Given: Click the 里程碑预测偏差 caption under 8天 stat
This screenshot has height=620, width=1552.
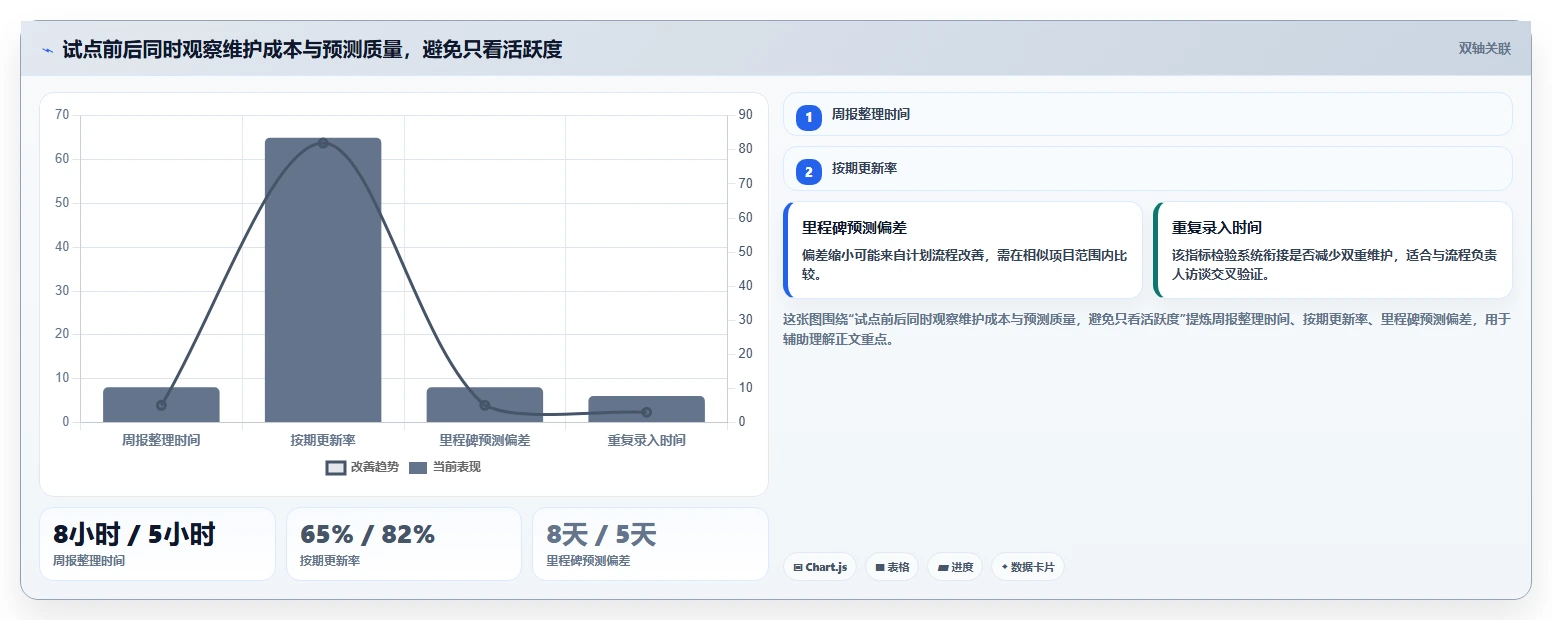Looking at the screenshot, I should pyautogui.click(x=588, y=561).
